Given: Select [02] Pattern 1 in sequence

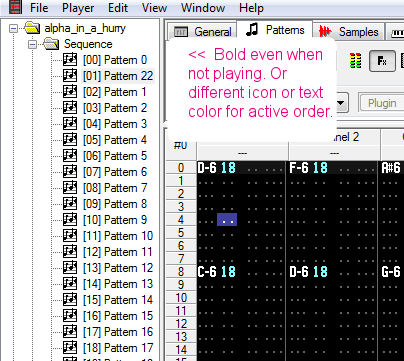Looking at the screenshot, I should point(115,92).
